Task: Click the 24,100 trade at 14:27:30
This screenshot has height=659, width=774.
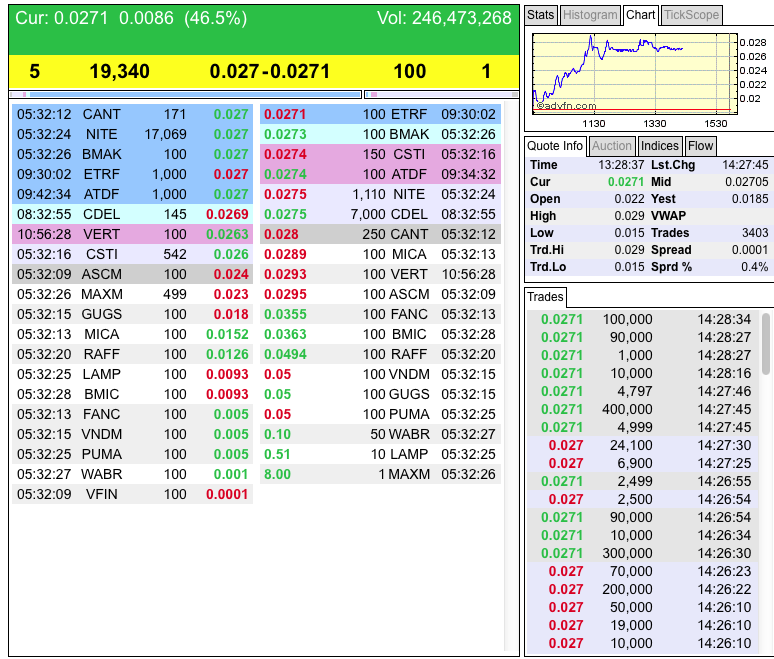Action: pos(643,445)
